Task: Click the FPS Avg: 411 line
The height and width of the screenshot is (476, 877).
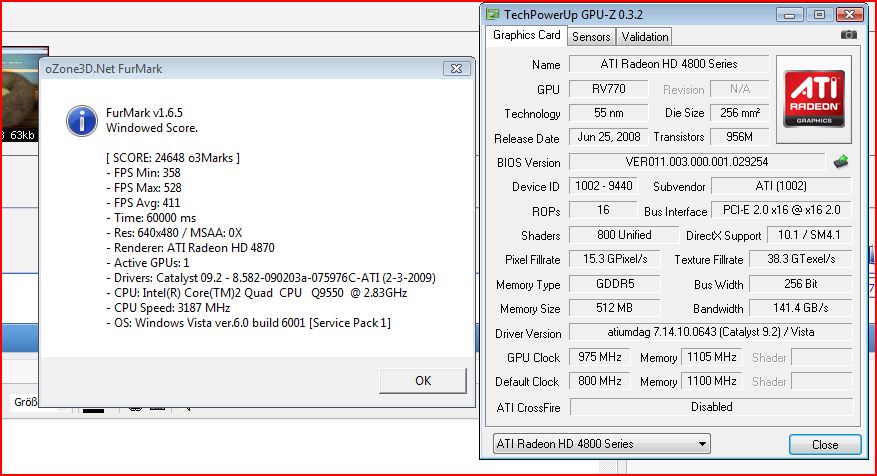Action: (143, 203)
